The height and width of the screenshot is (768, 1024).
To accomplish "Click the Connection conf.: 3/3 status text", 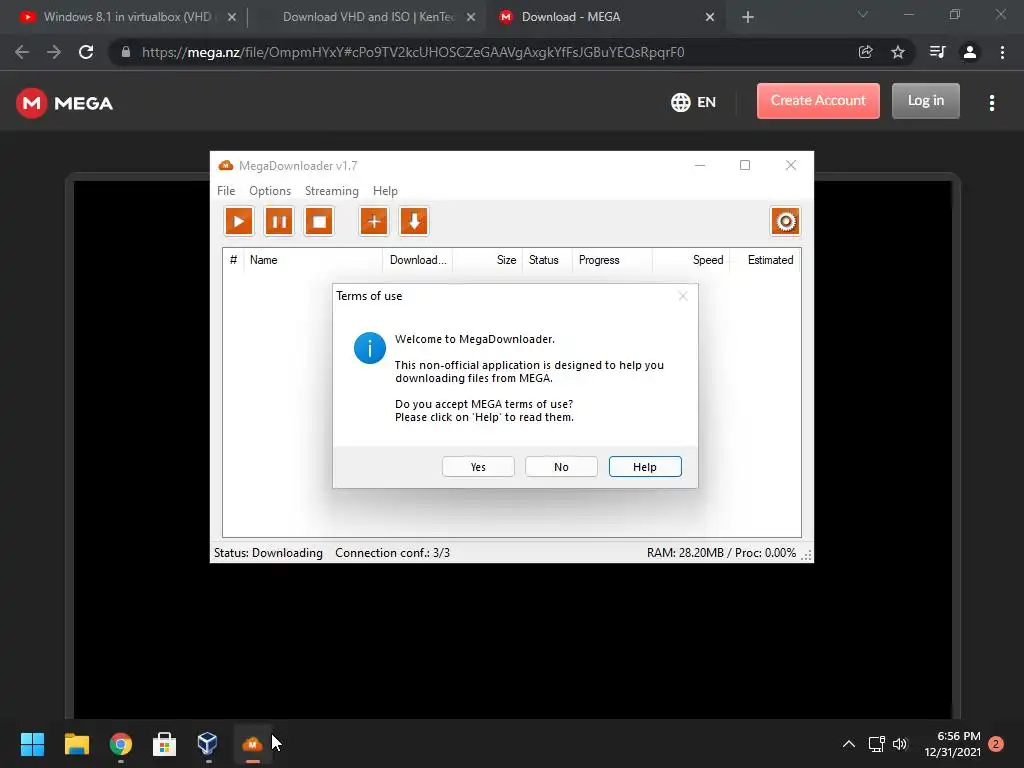I will point(392,553).
